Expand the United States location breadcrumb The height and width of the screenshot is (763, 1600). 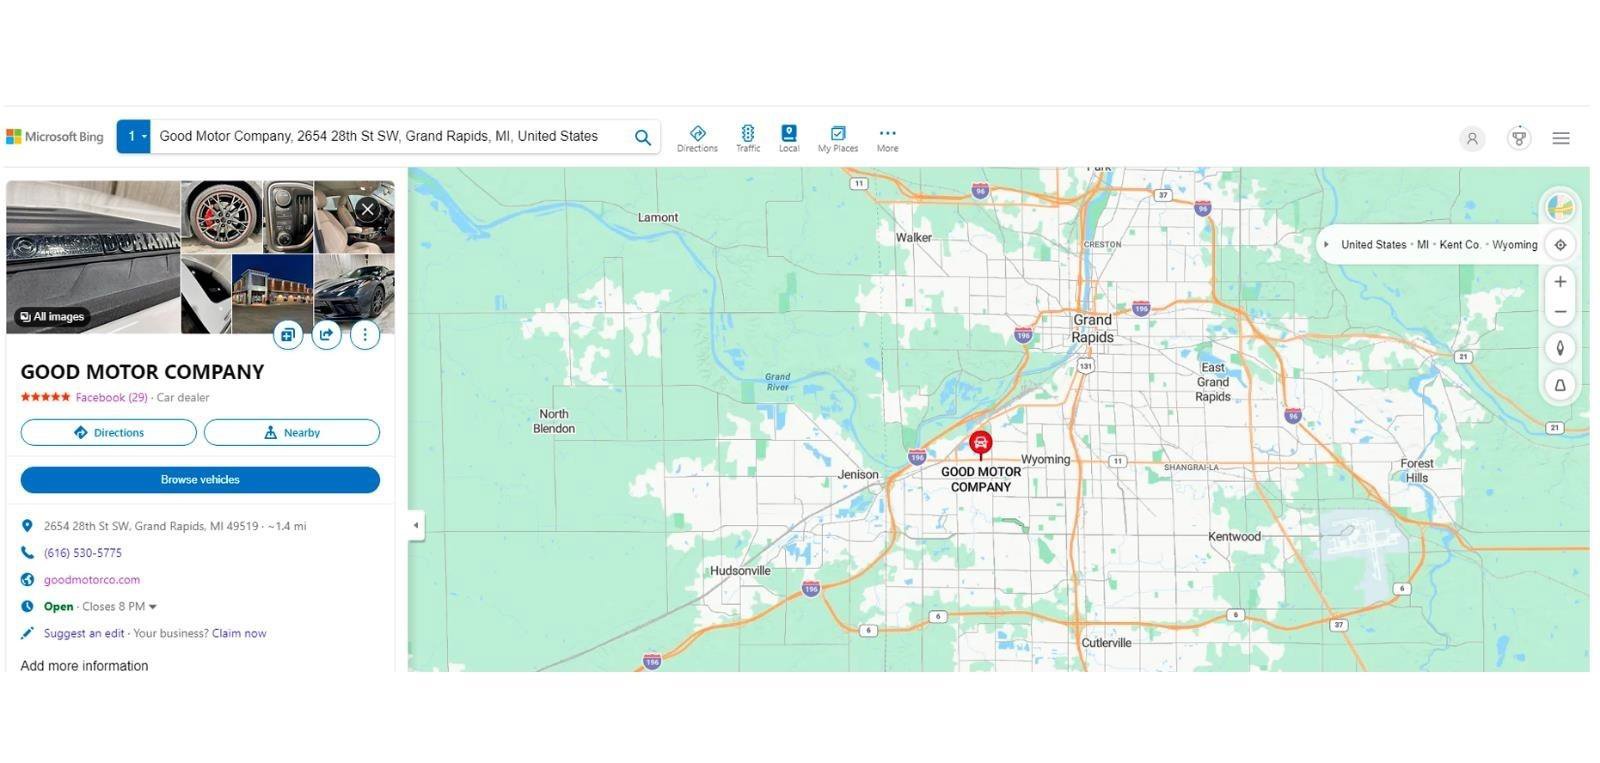tap(1326, 244)
